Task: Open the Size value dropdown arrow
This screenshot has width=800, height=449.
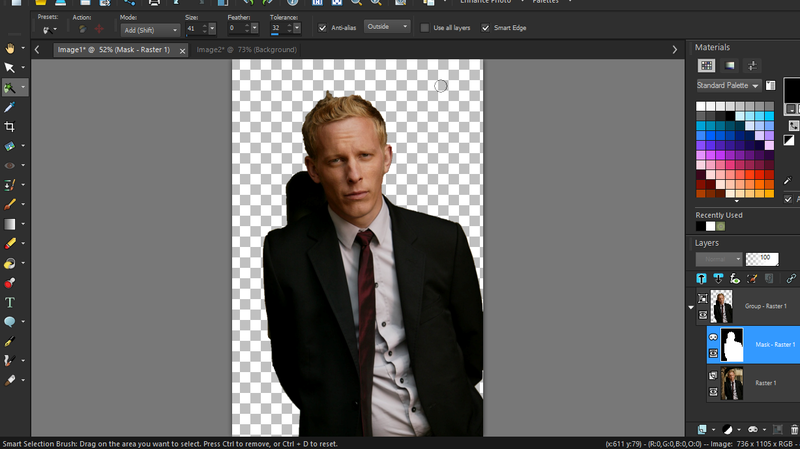Action: (212, 29)
